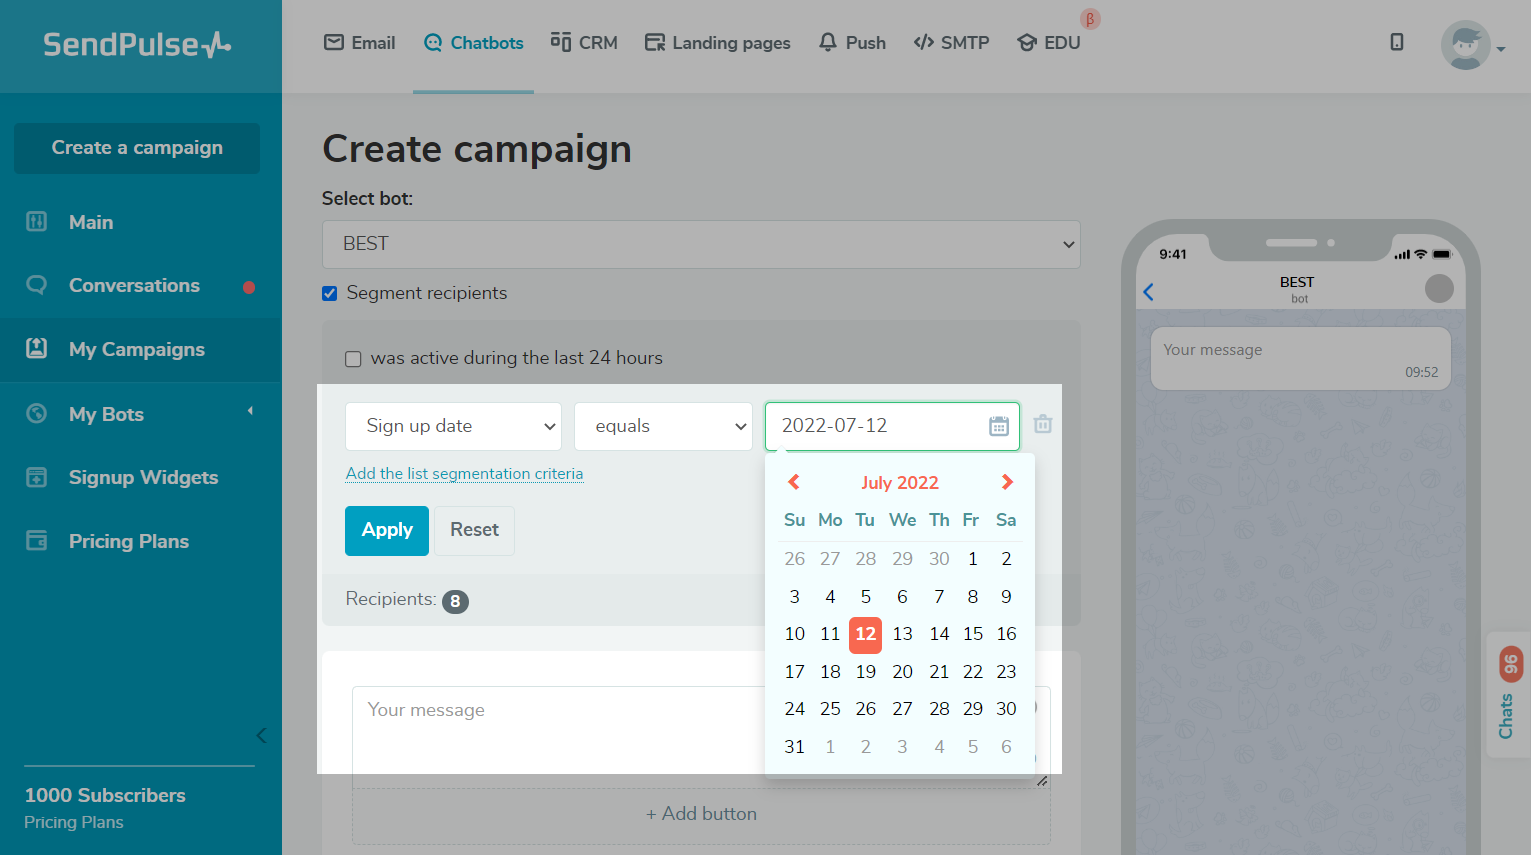
Task: Click the bot avatar in the phone preview
Action: coord(1439,289)
